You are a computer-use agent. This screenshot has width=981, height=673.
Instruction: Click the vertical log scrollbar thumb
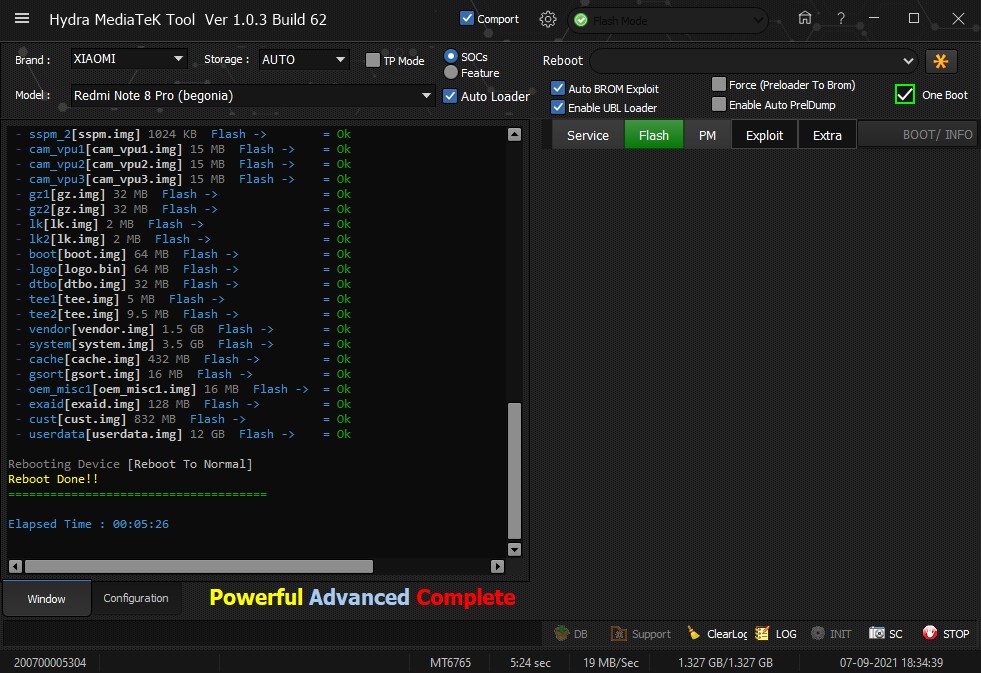(514, 471)
